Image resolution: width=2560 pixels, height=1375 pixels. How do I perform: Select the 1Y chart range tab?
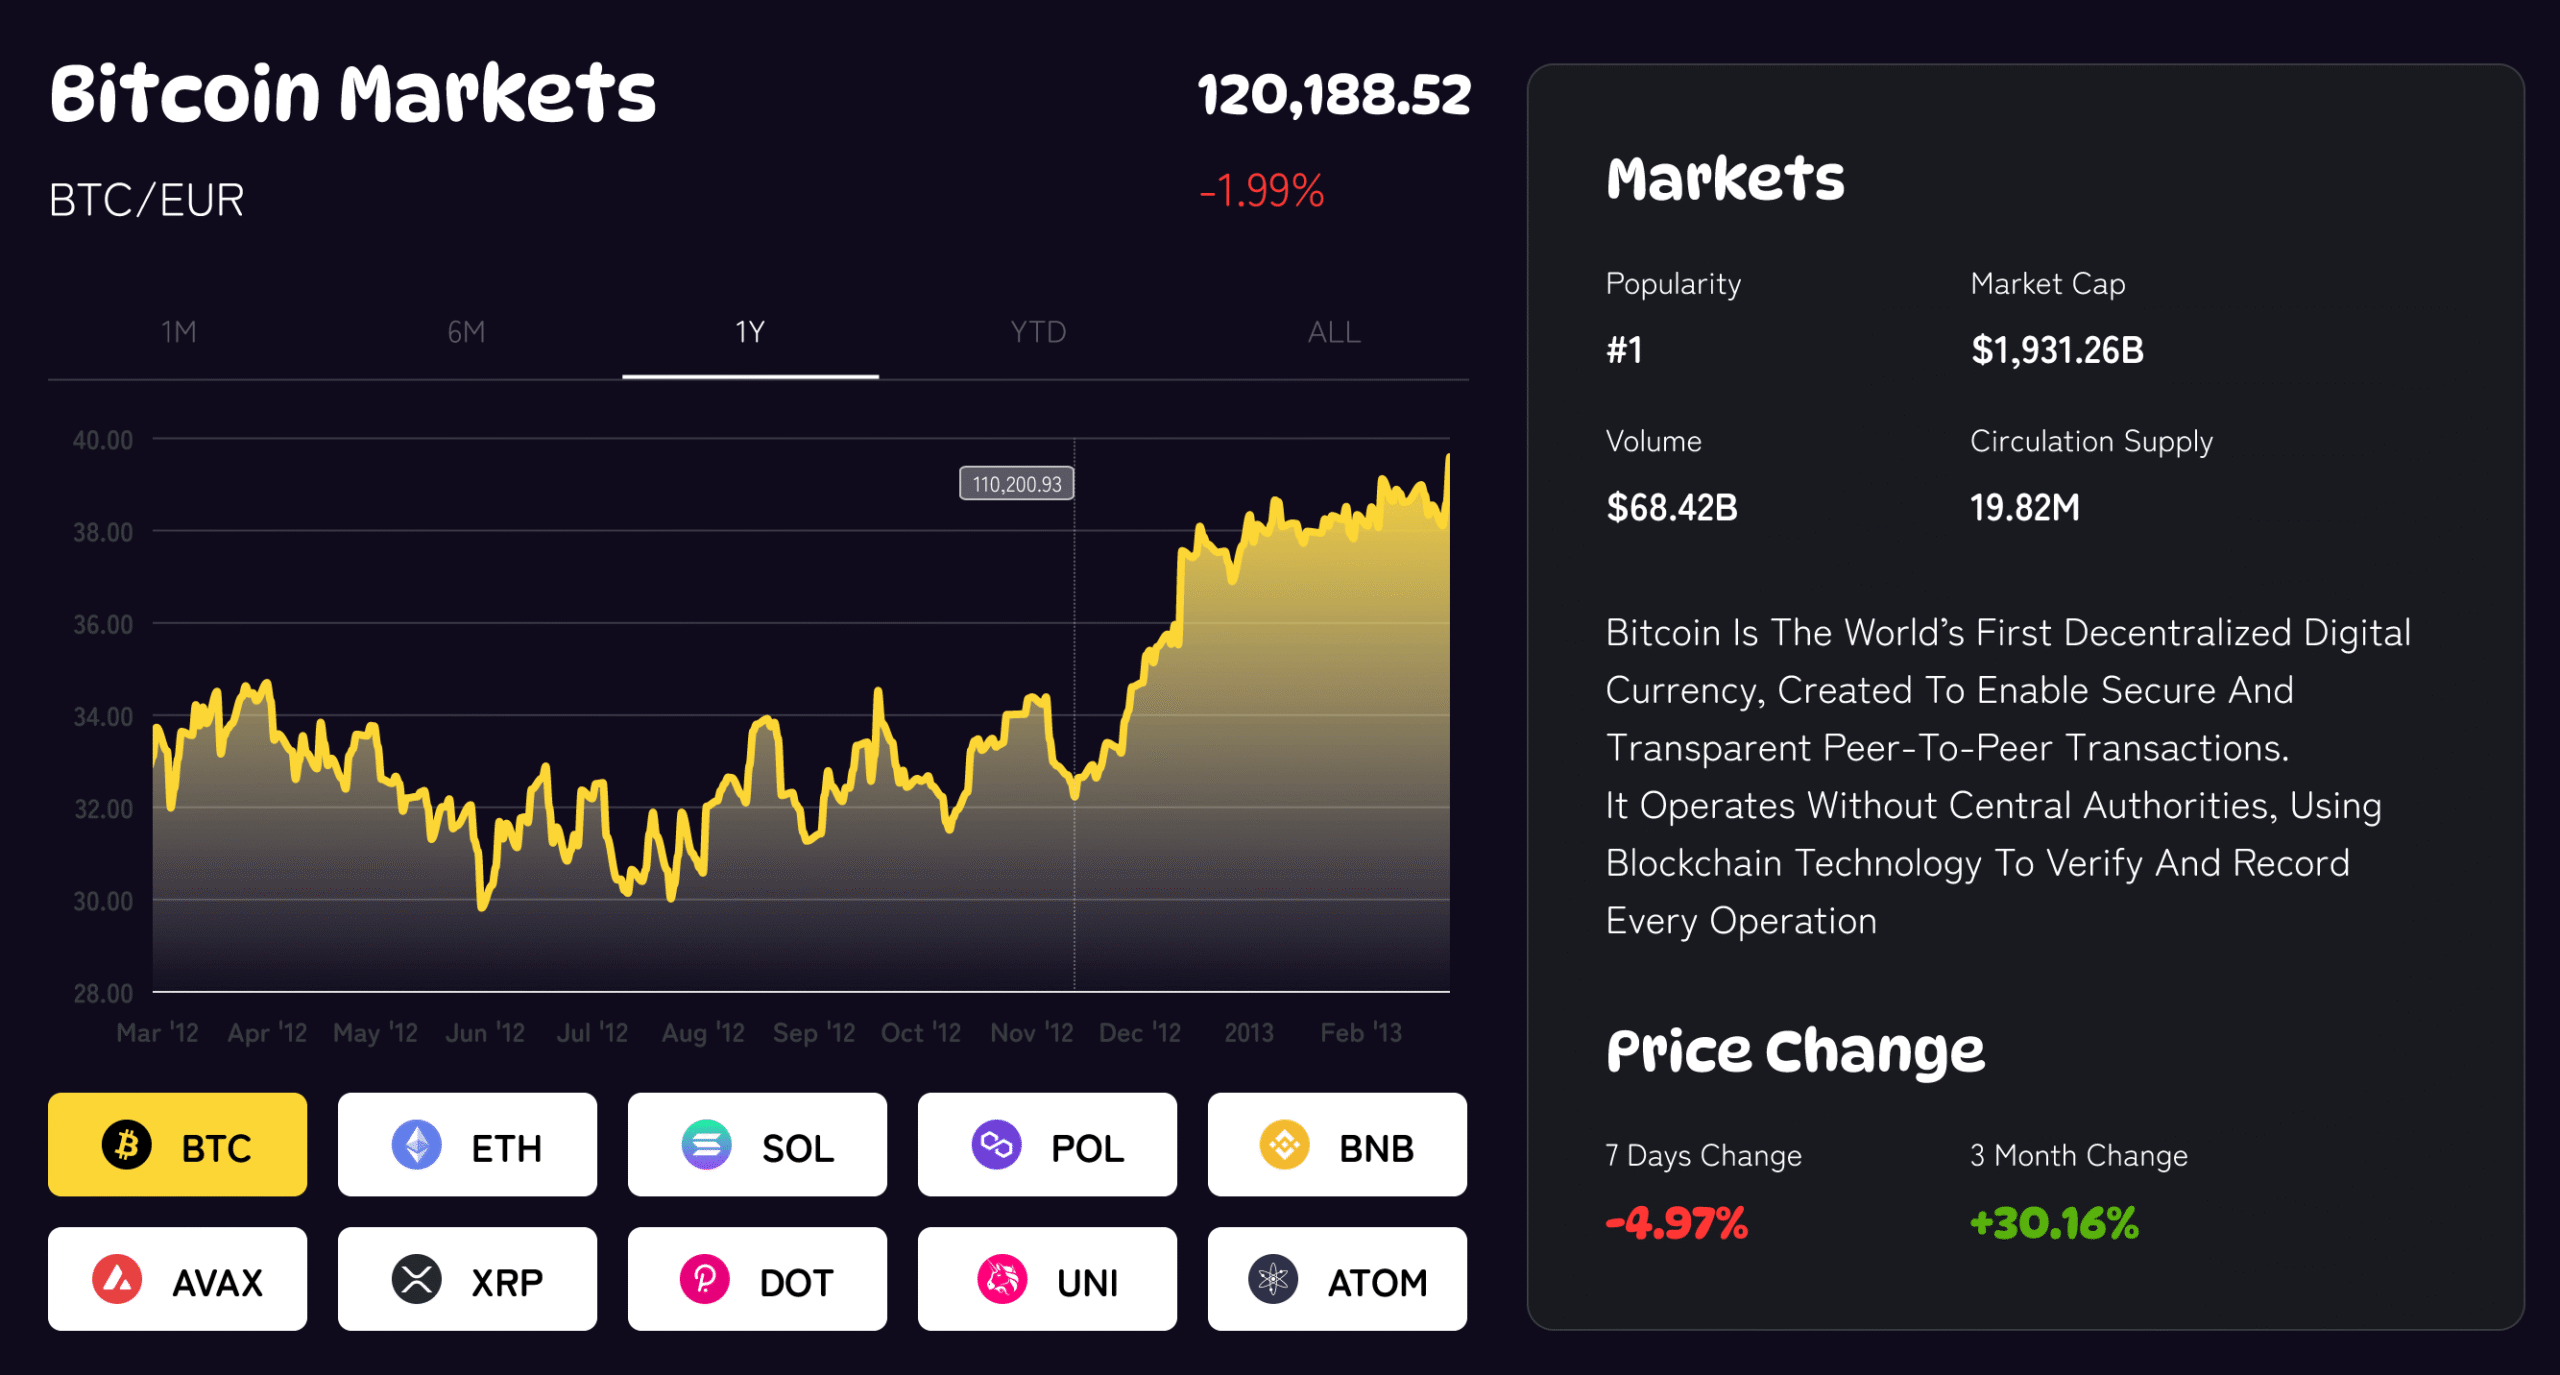750,333
